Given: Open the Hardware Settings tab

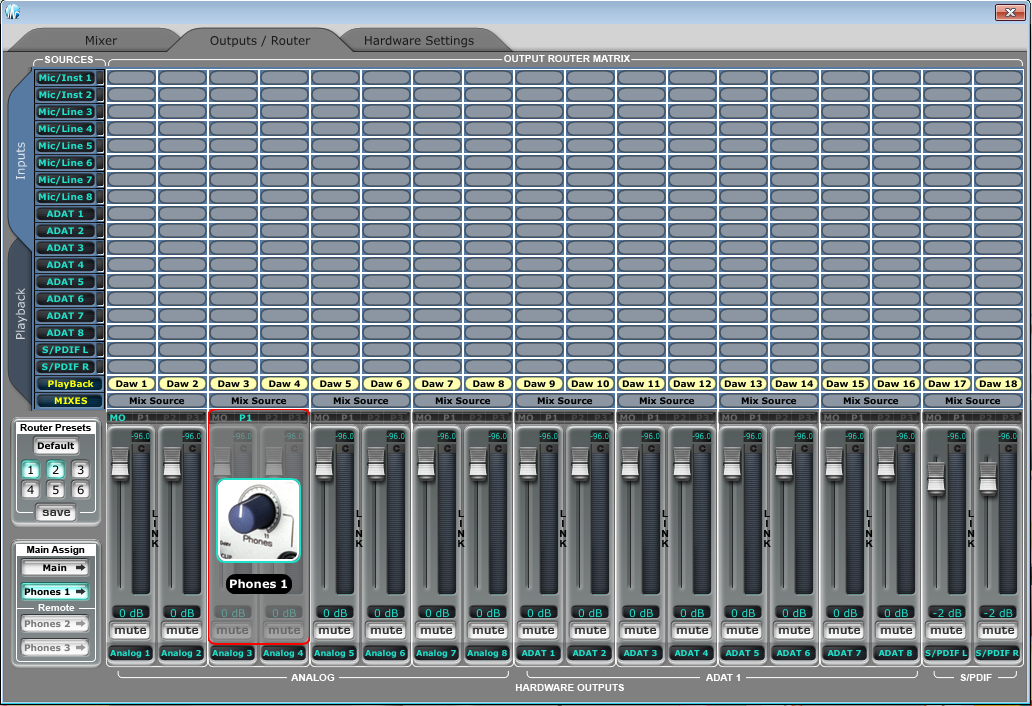Looking at the screenshot, I should point(418,41).
